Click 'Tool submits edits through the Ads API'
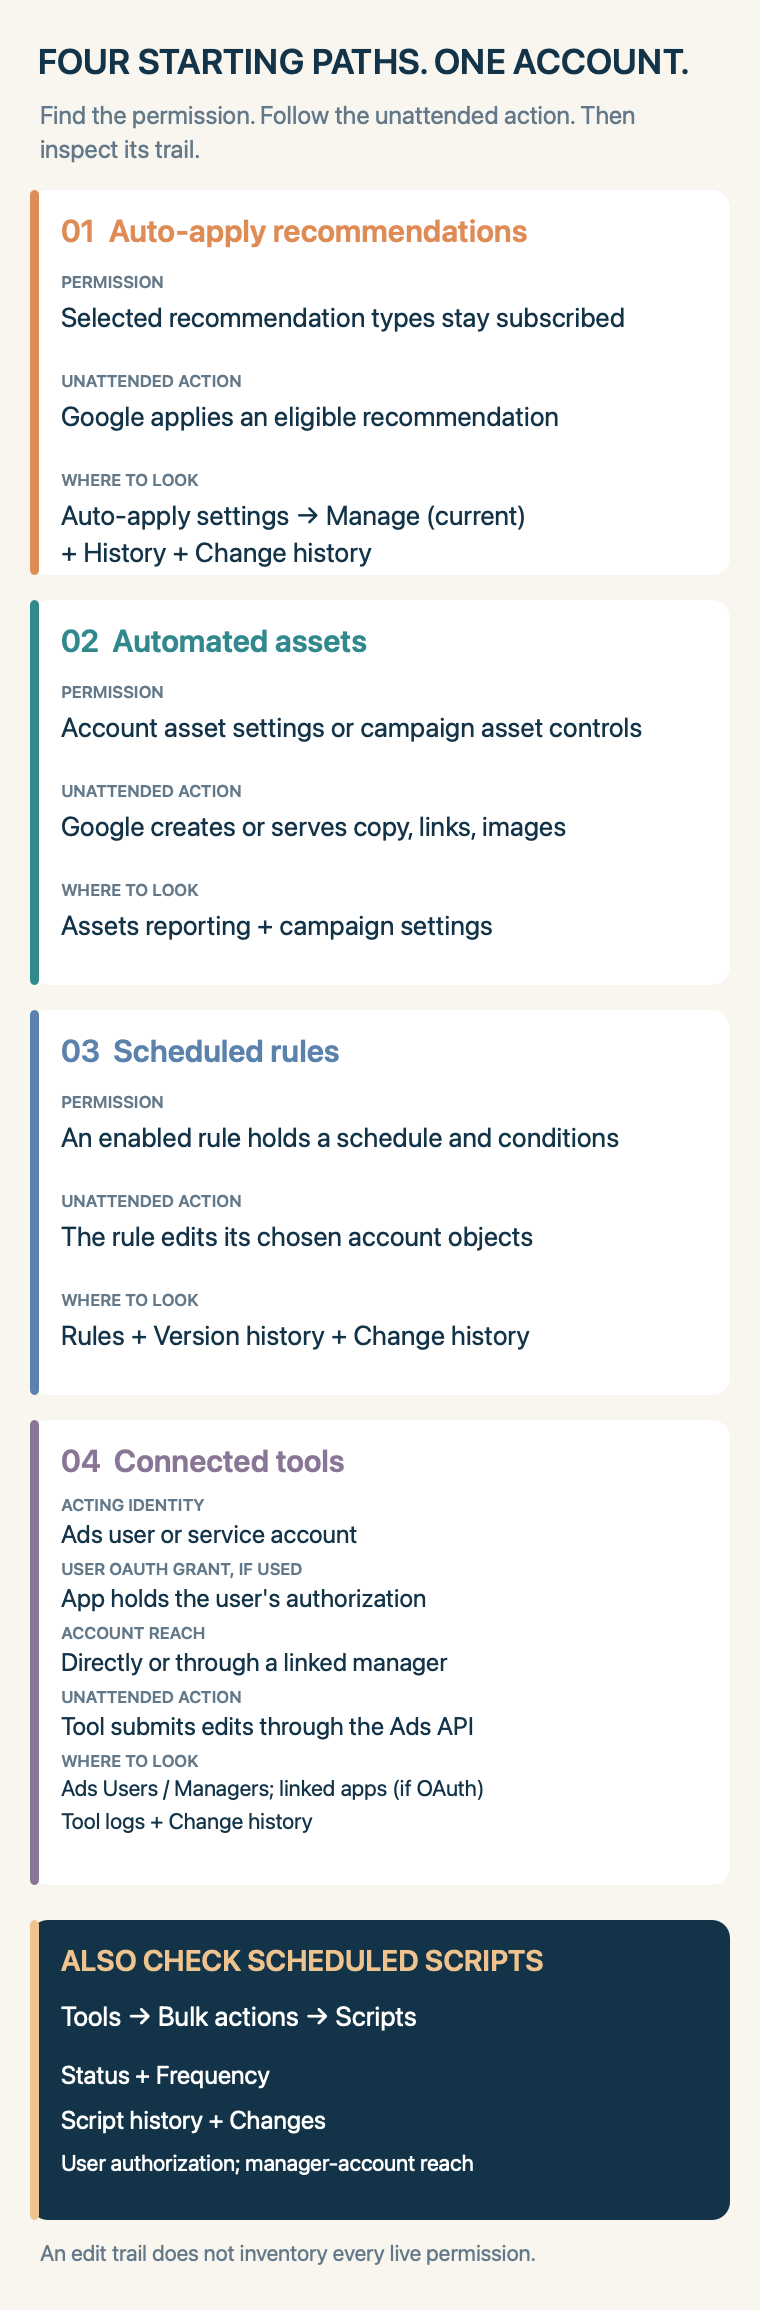Screen dimensions: 760x2310 267,1727
